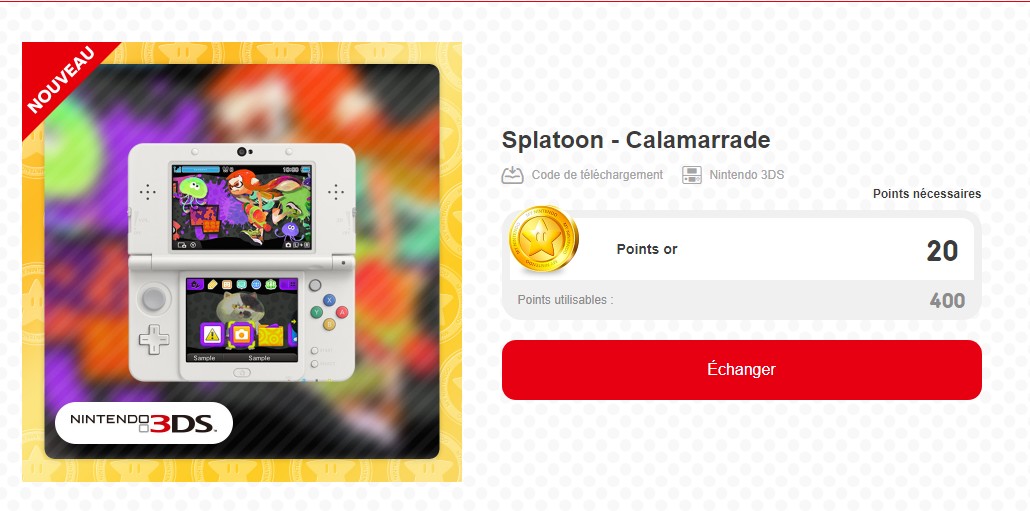Click the 3DS D-pad in product image
Screen dimensions: 1030x511
[154, 340]
